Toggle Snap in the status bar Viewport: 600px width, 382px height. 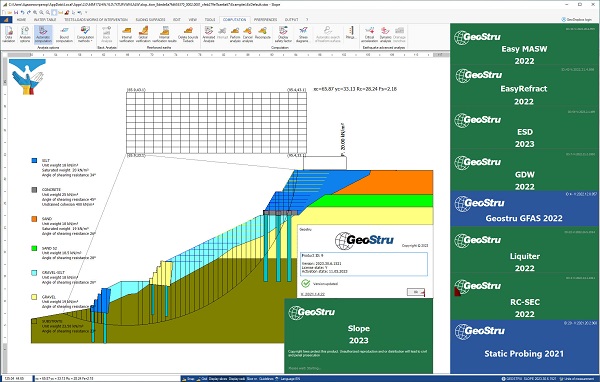188,379
